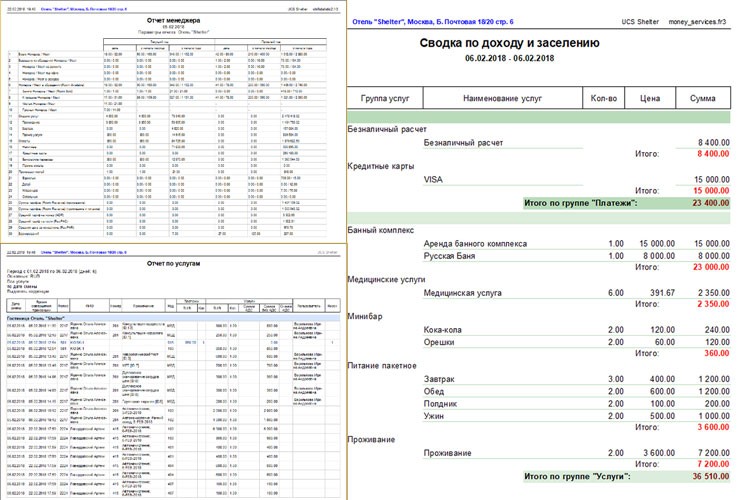Click the Итого по группе "Платежи" total row
Screen dimensions: 750x500
coord(579,203)
